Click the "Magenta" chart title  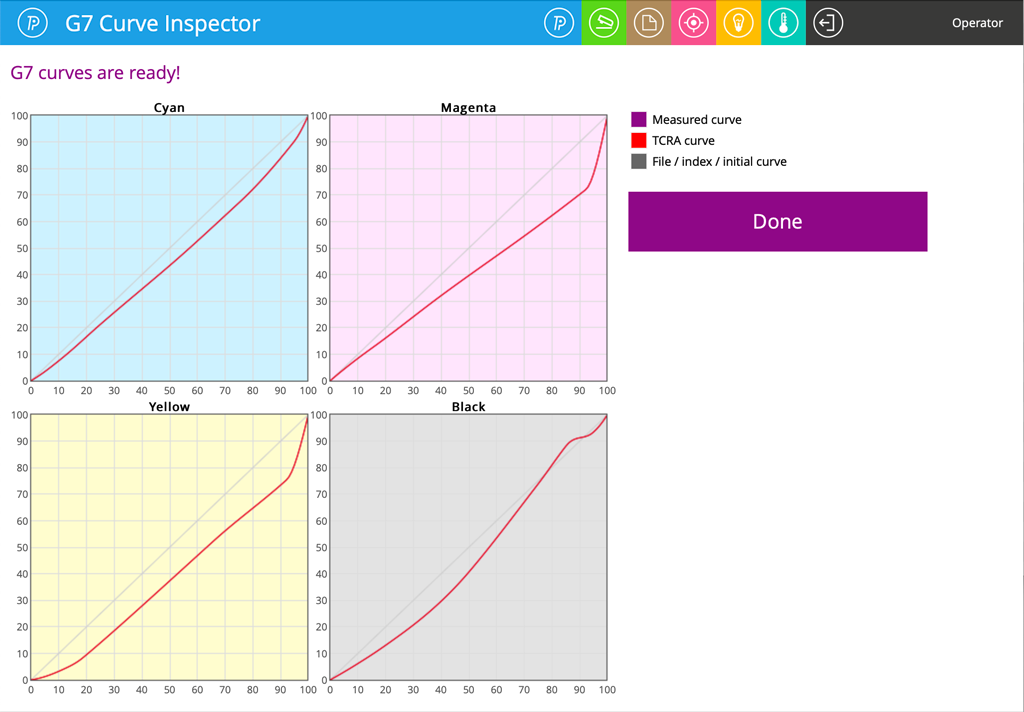[468, 108]
